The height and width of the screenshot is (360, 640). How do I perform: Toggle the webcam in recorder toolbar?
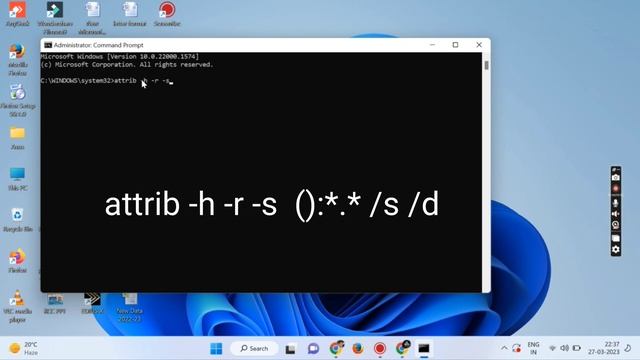616,225
